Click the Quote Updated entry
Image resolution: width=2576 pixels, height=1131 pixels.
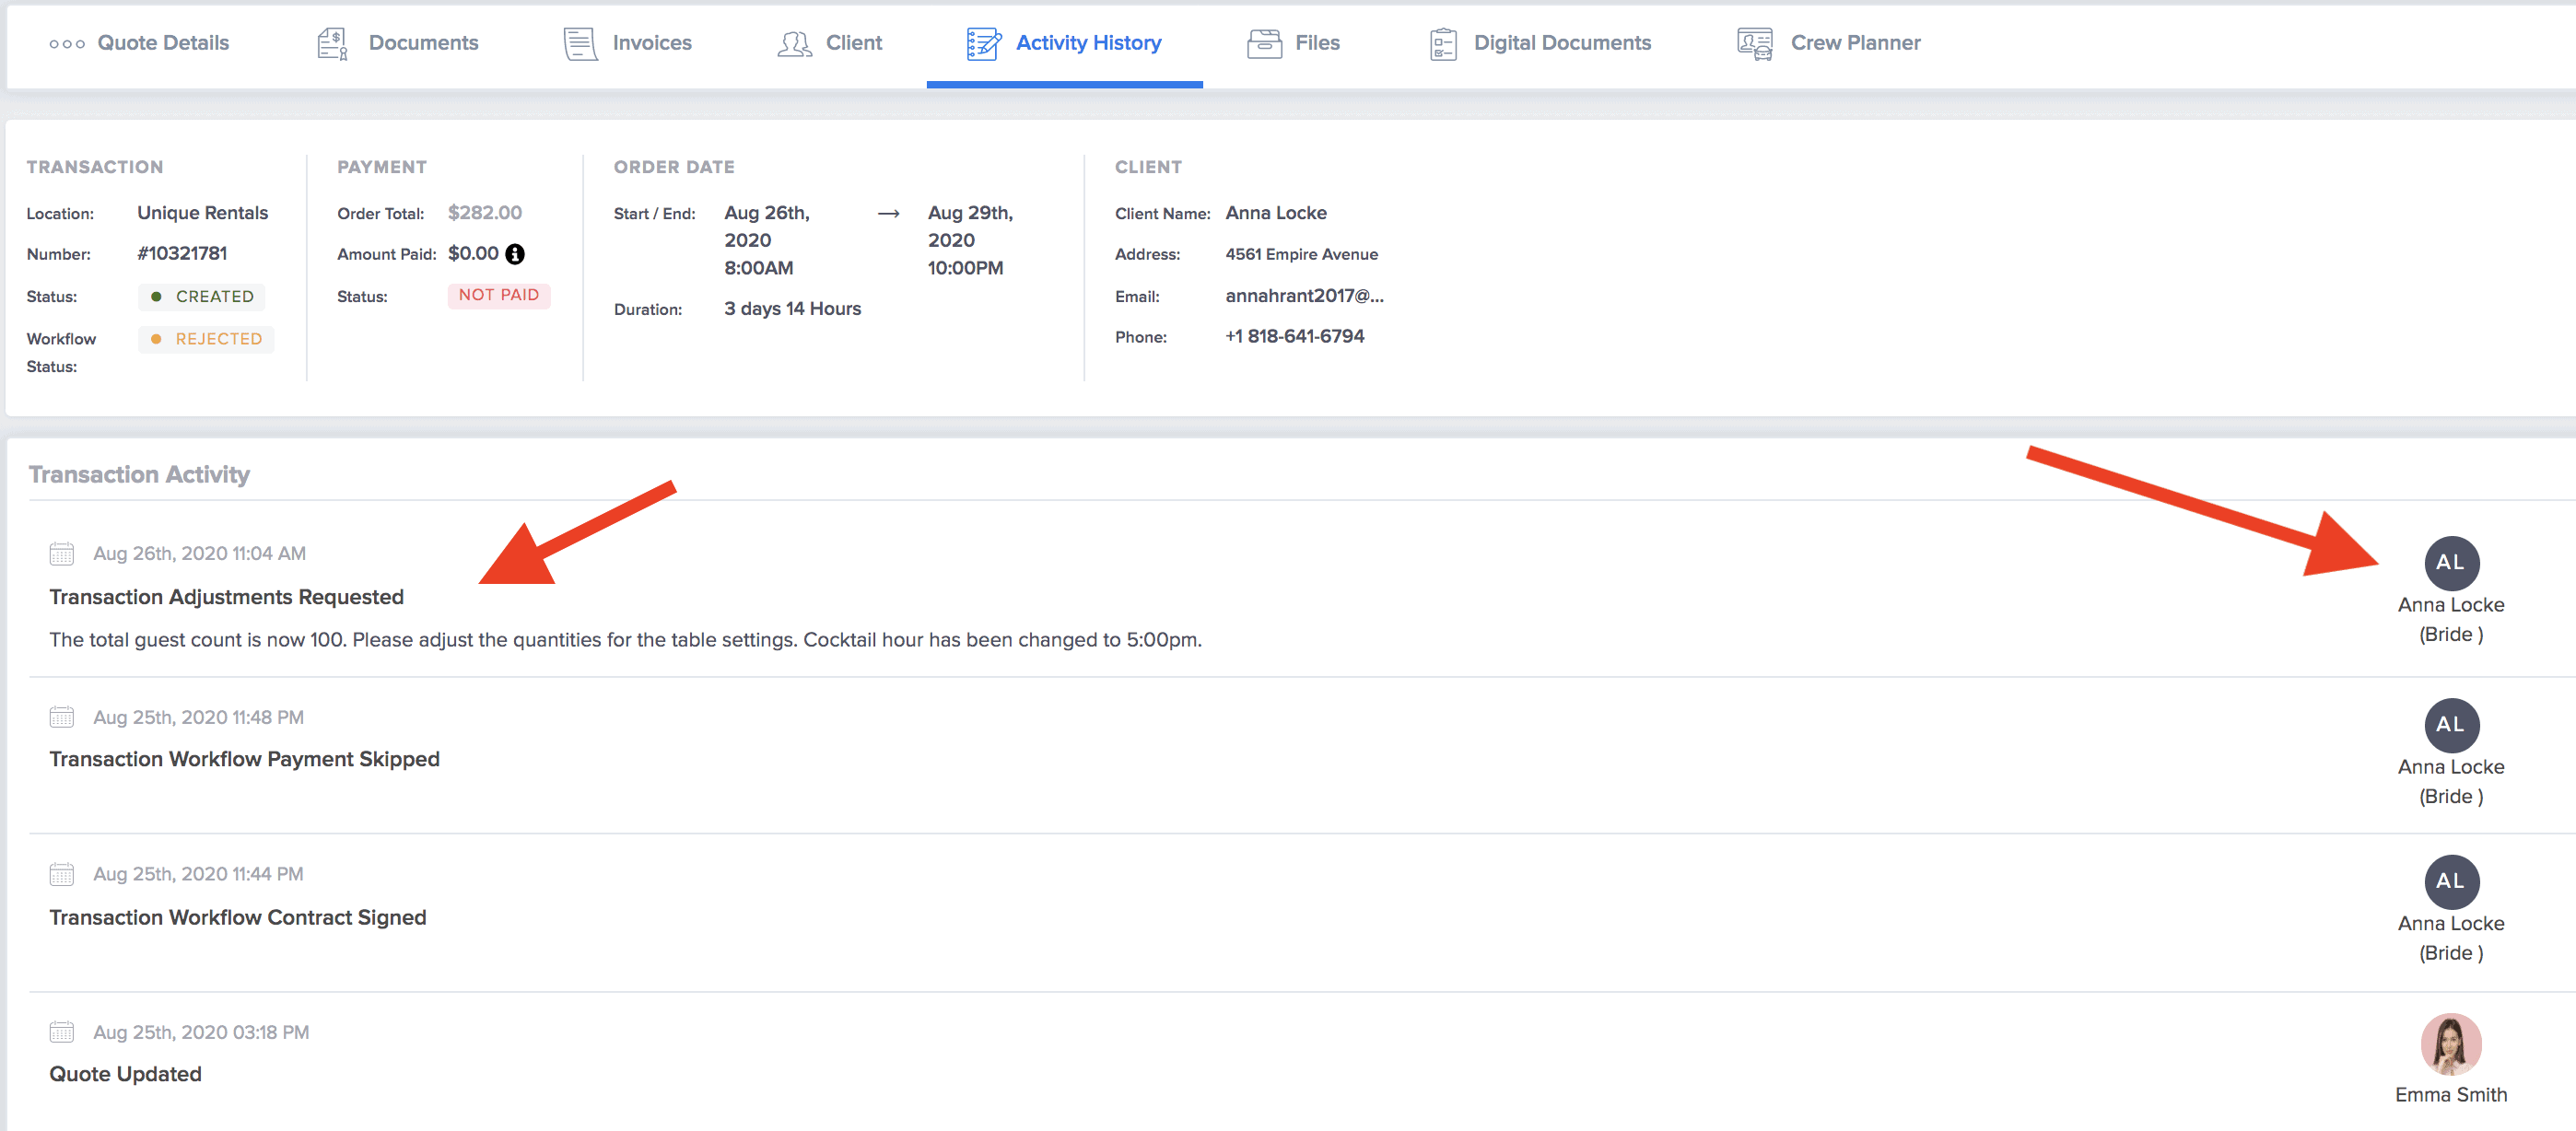coord(126,1074)
